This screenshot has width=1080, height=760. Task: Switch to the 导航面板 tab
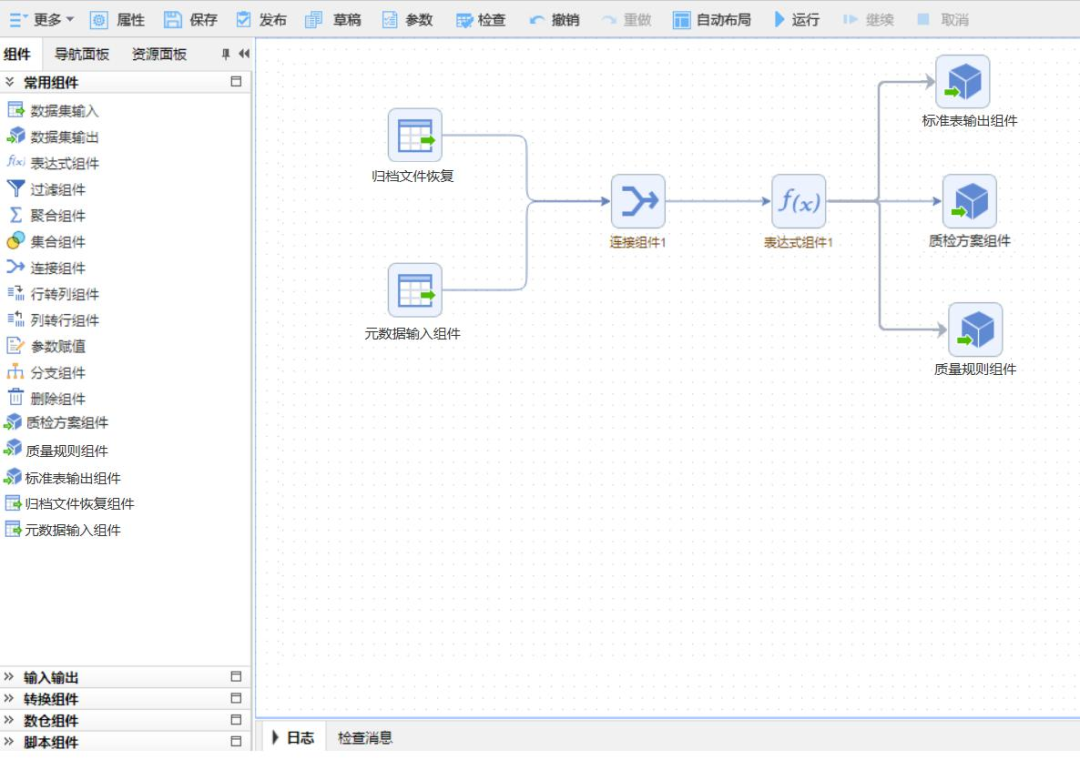82,54
